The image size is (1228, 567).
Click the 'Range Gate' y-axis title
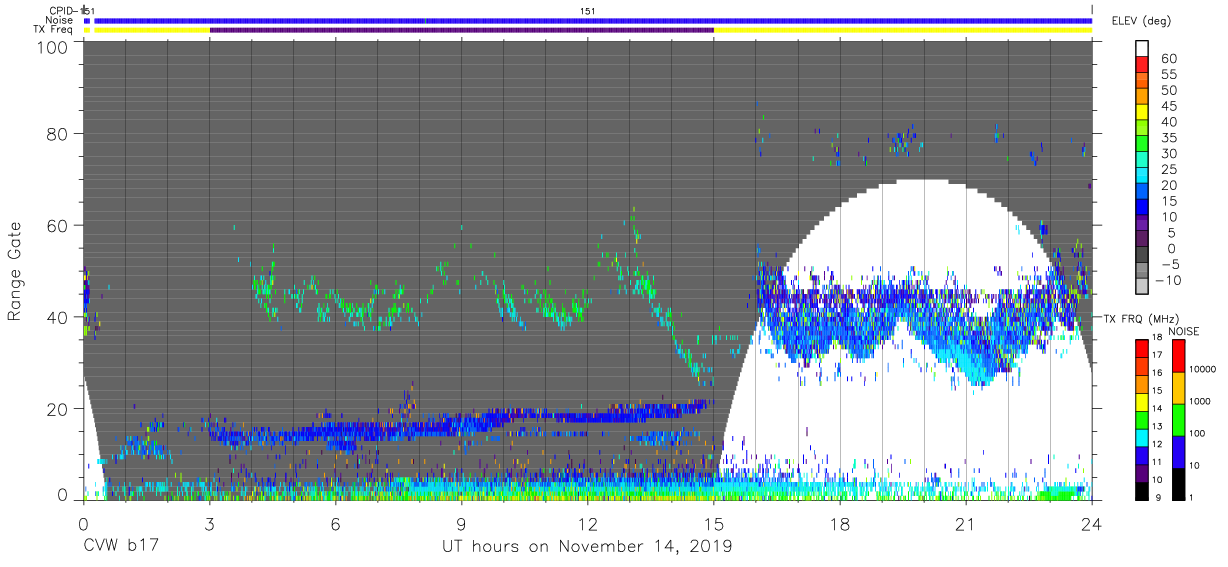(15, 271)
